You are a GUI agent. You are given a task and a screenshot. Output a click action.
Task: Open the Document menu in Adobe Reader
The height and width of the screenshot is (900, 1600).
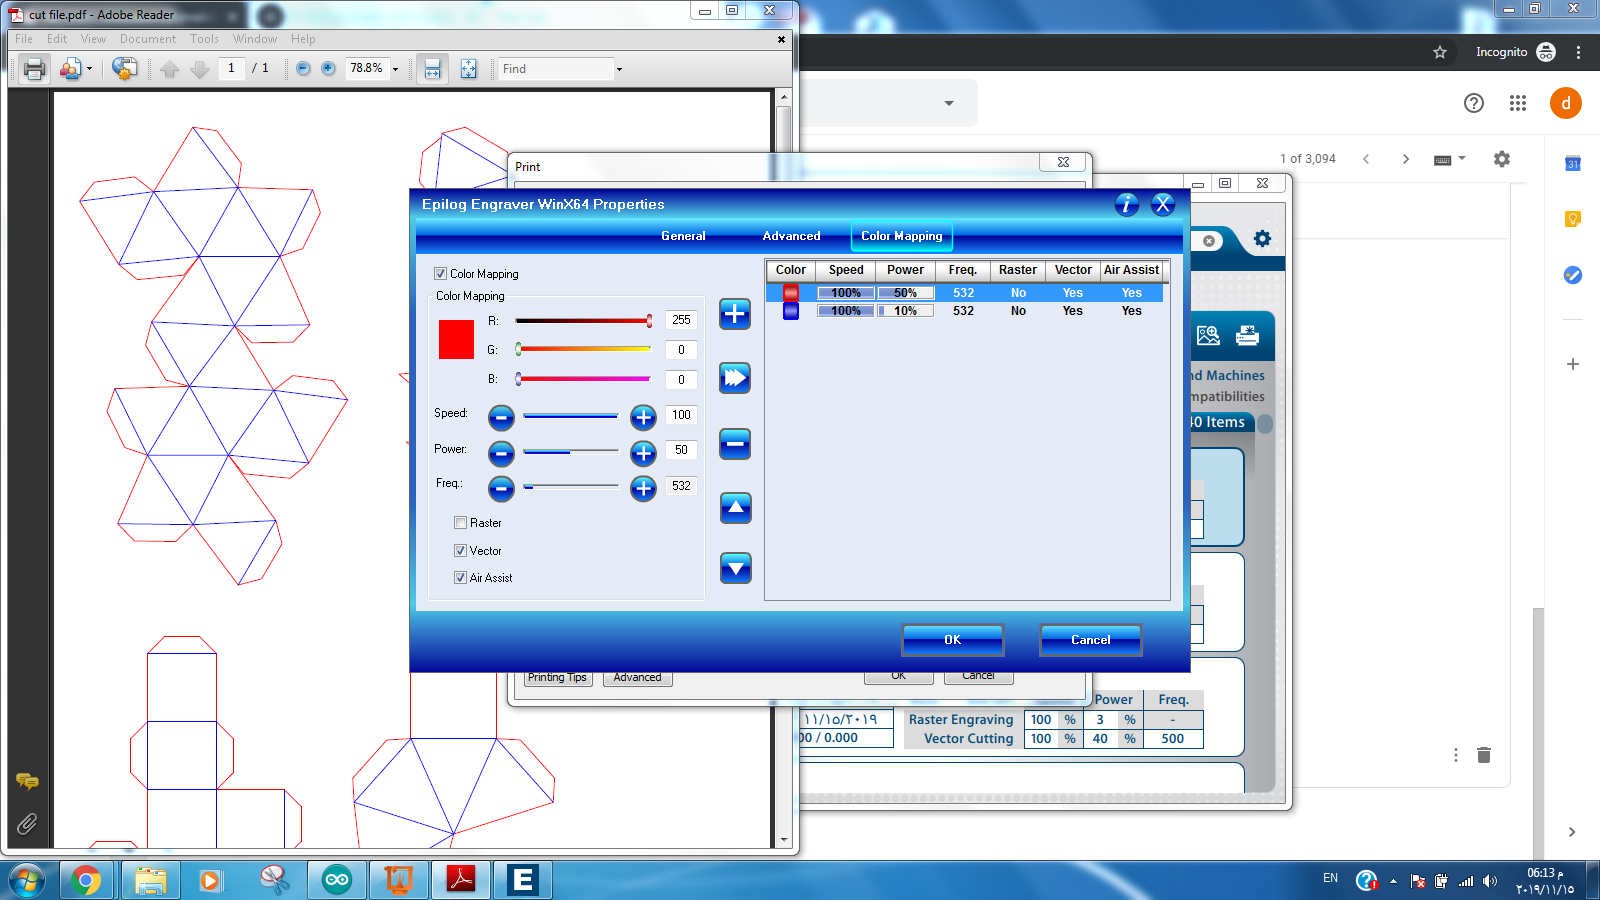pyautogui.click(x=148, y=39)
